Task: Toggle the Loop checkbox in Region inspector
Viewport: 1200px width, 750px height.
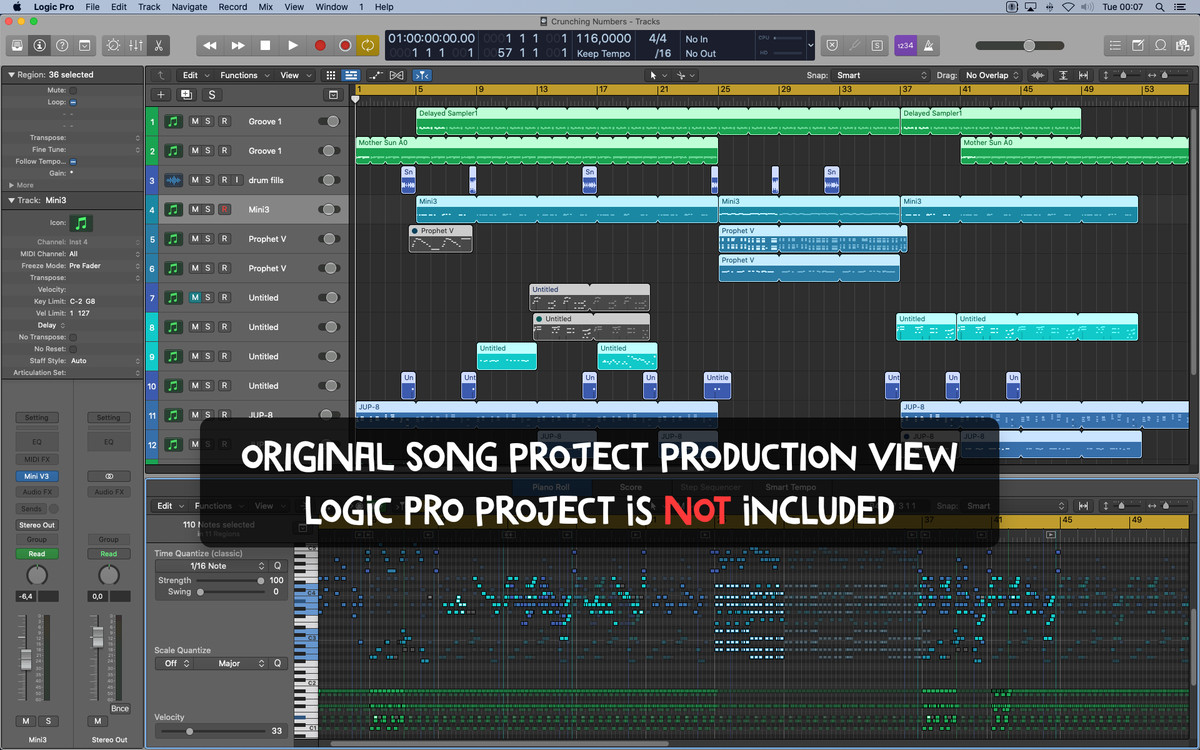Action: (x=73, y=102)
